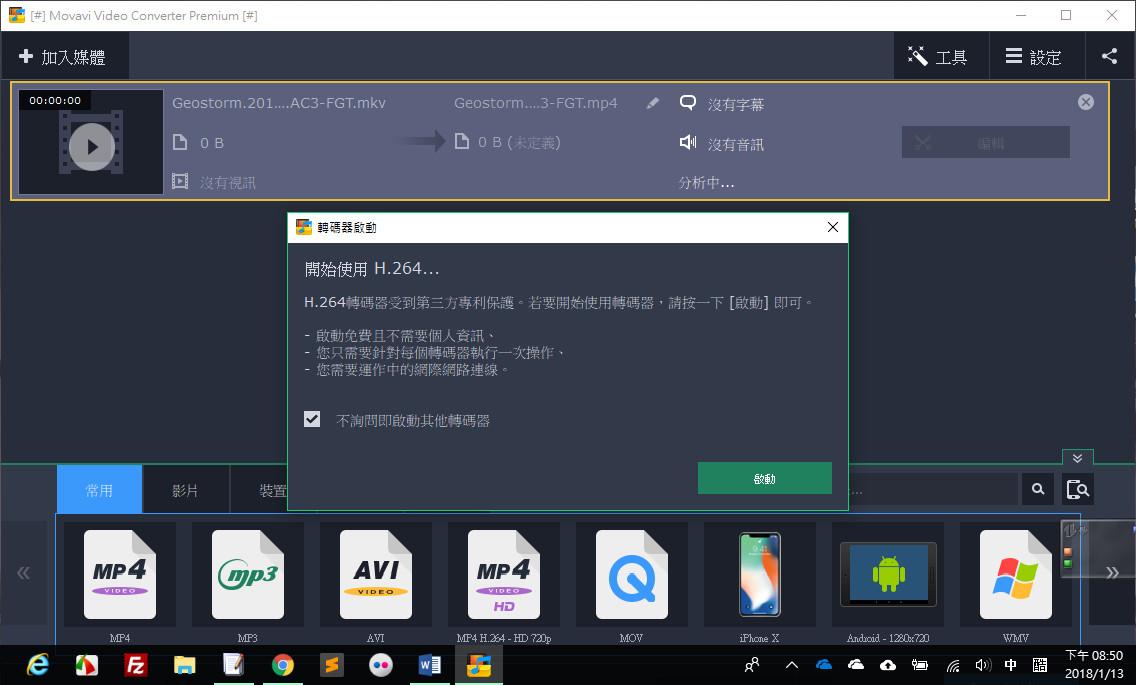The image size is (1136, 685).
Task: Open the 沒有音訊 audio track selector
Action: point(722,144)
